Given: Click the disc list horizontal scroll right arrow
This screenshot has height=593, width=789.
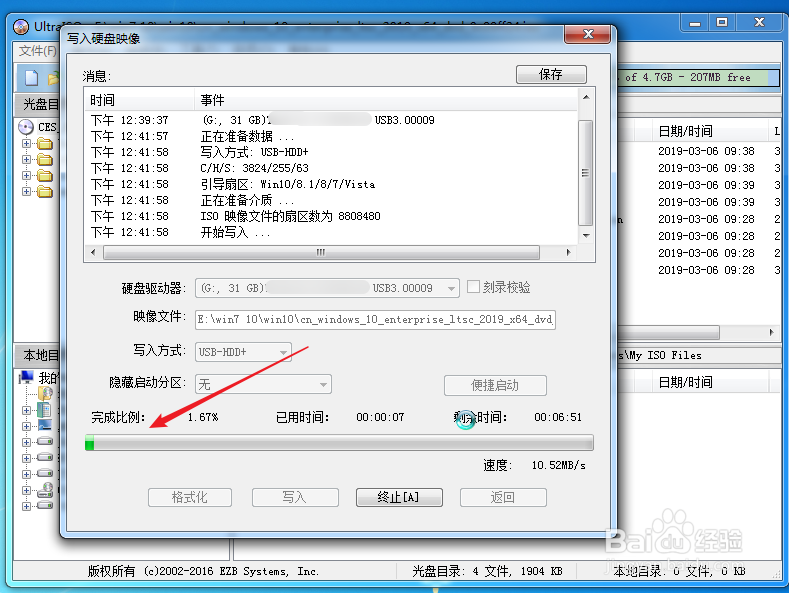Looking at the screenshot, I should coord(771,332).
